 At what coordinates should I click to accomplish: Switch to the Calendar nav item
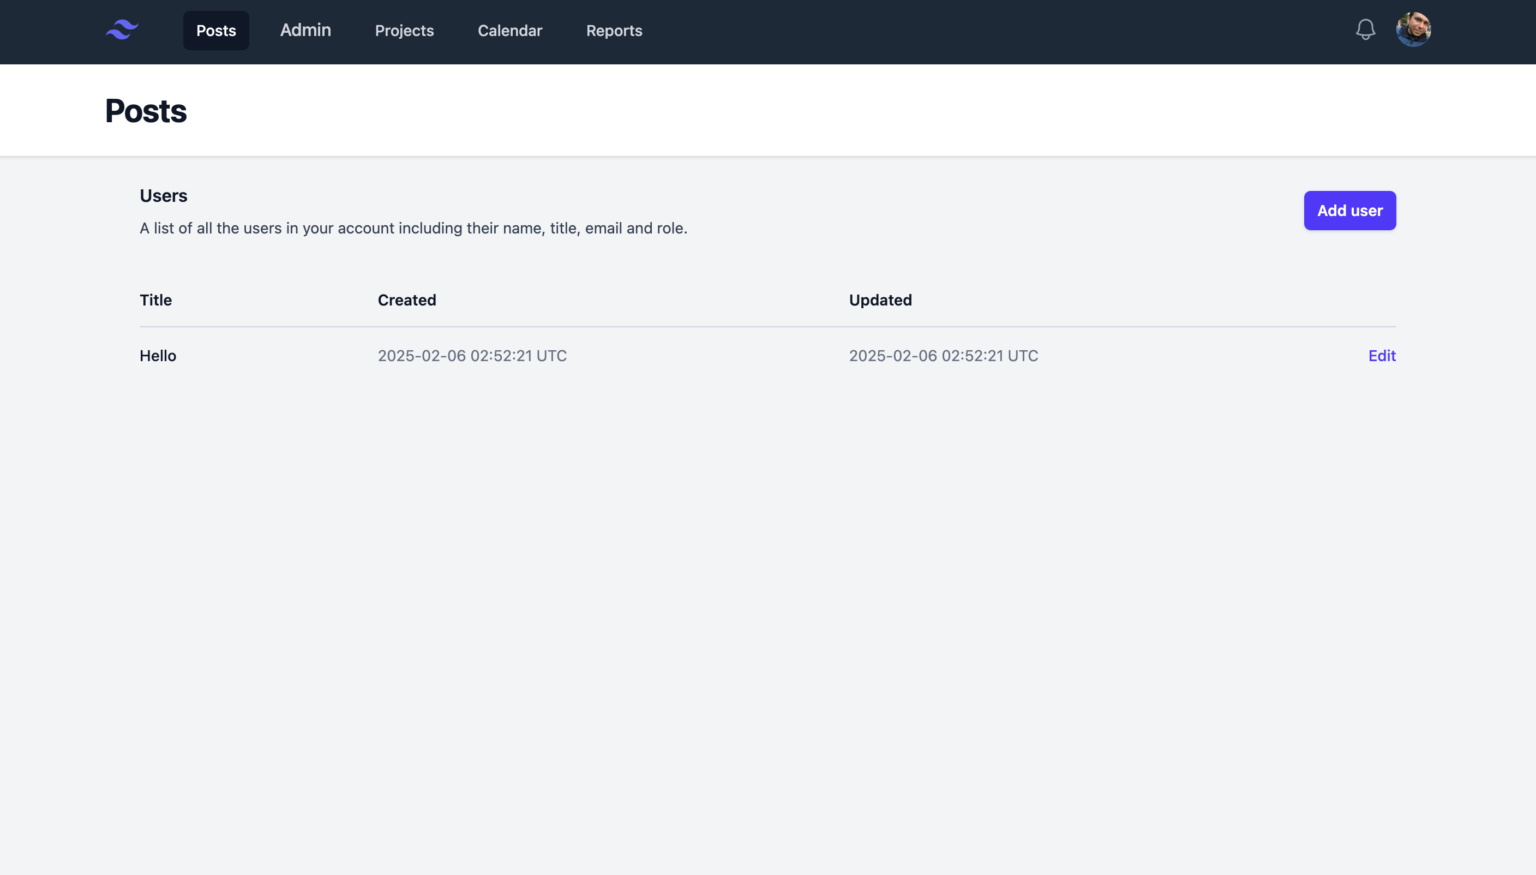510,31
